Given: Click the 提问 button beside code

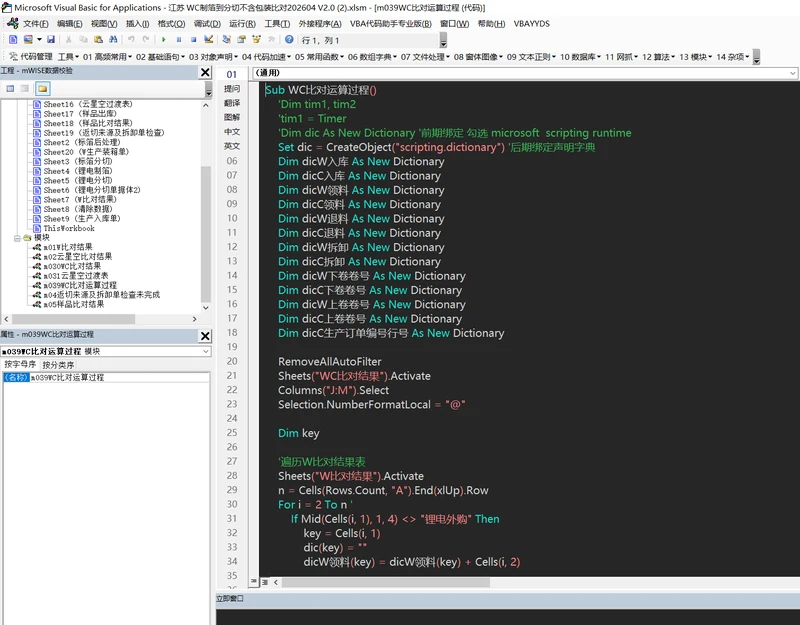Looking at the screenshot, I should pos(232,89).
